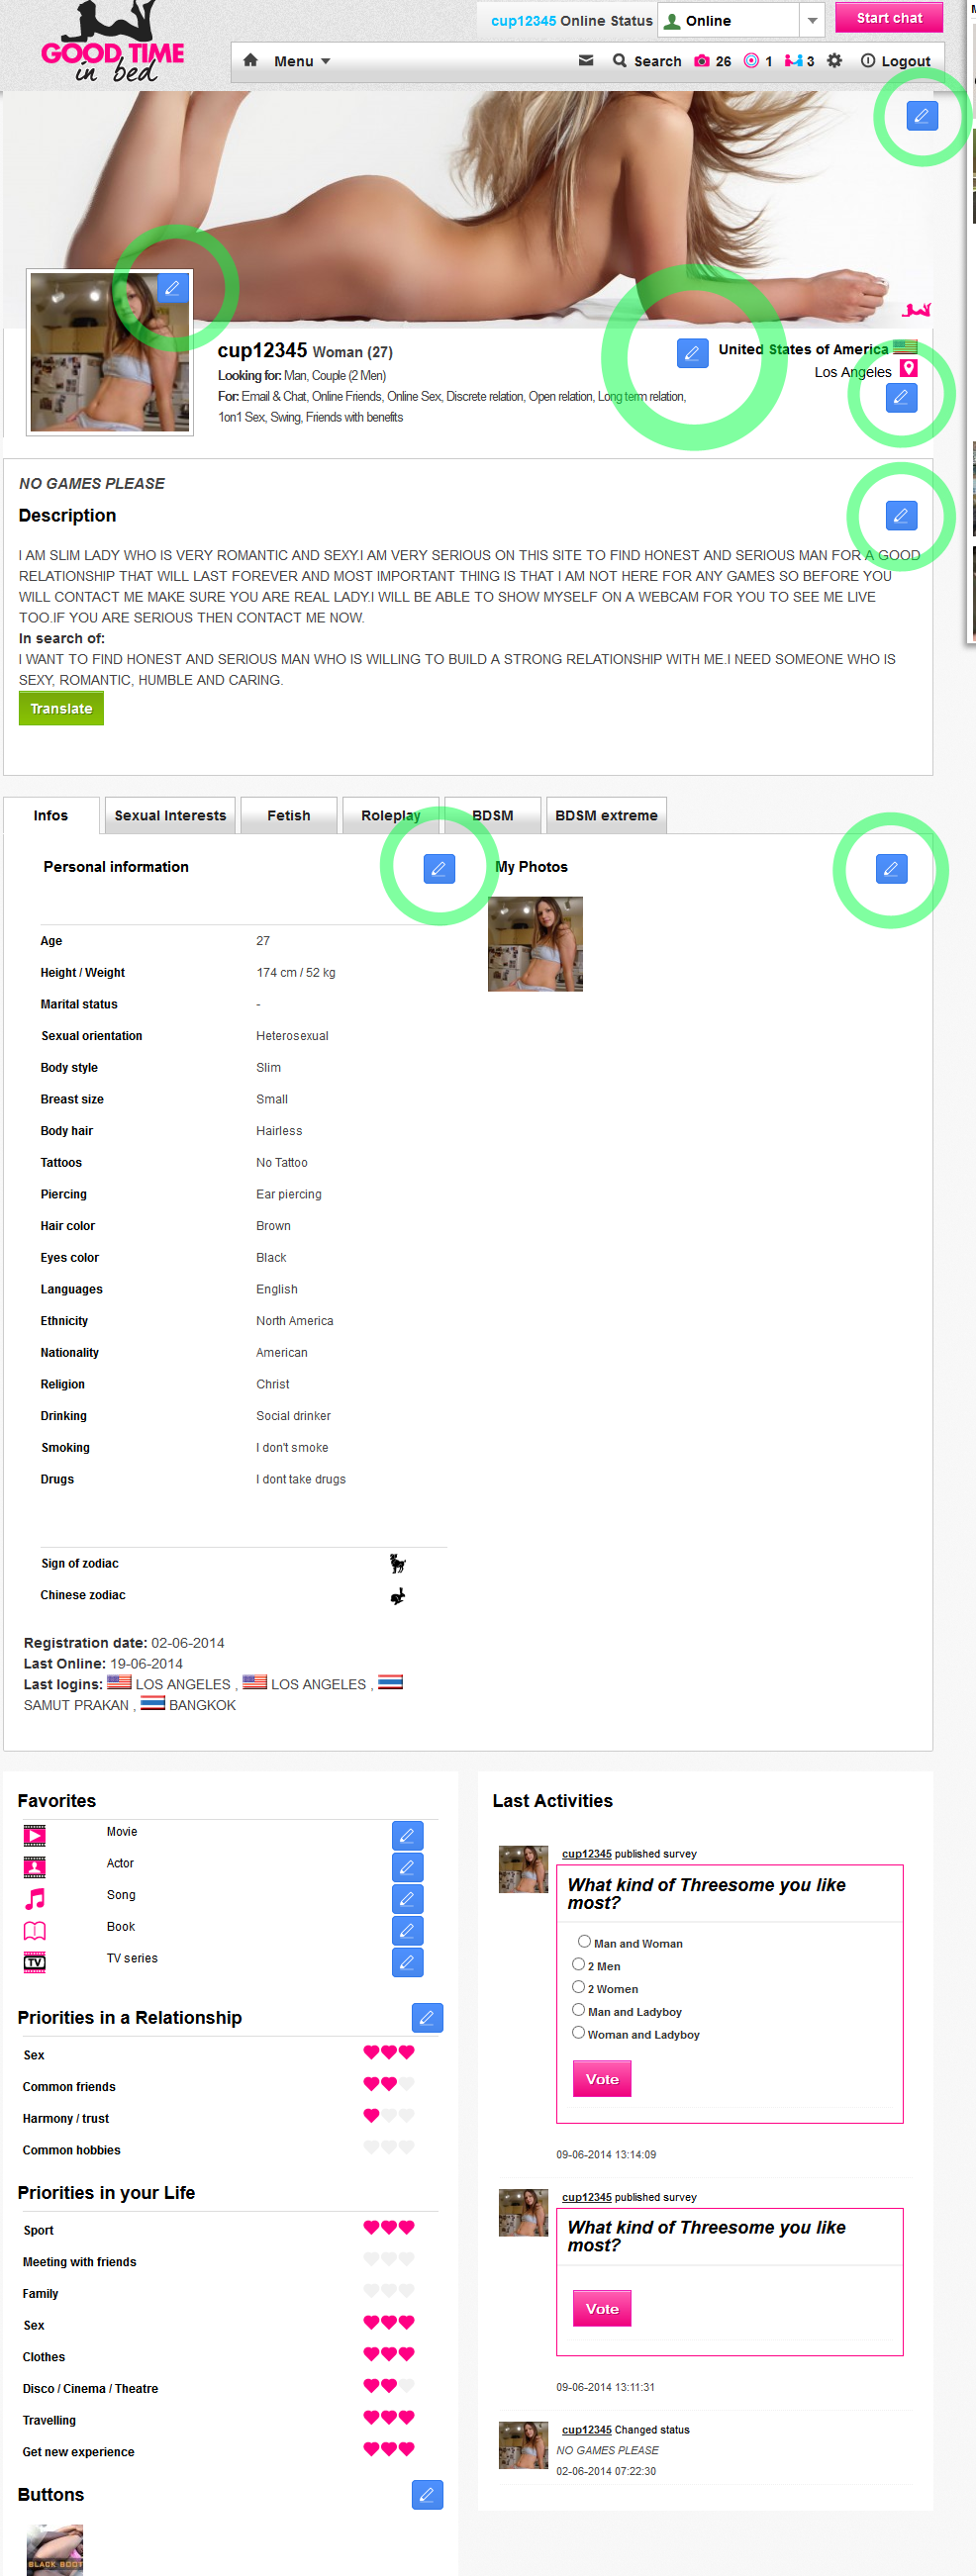Switch to the Sexual Interests tab
The height and width of the screenshot is (2576, 976).
pyautogui.click(x=170, y=816)
